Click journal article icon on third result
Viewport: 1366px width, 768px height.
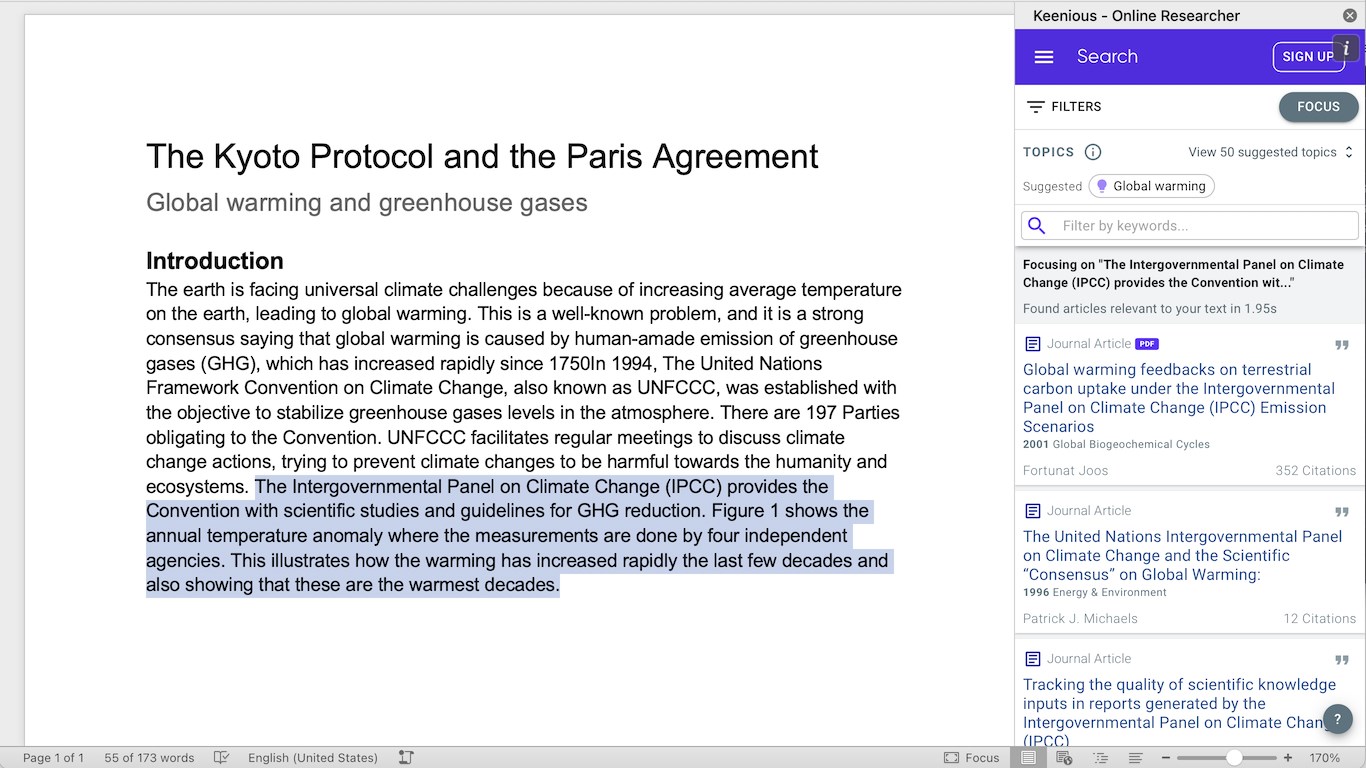[x=1033, y=659]
